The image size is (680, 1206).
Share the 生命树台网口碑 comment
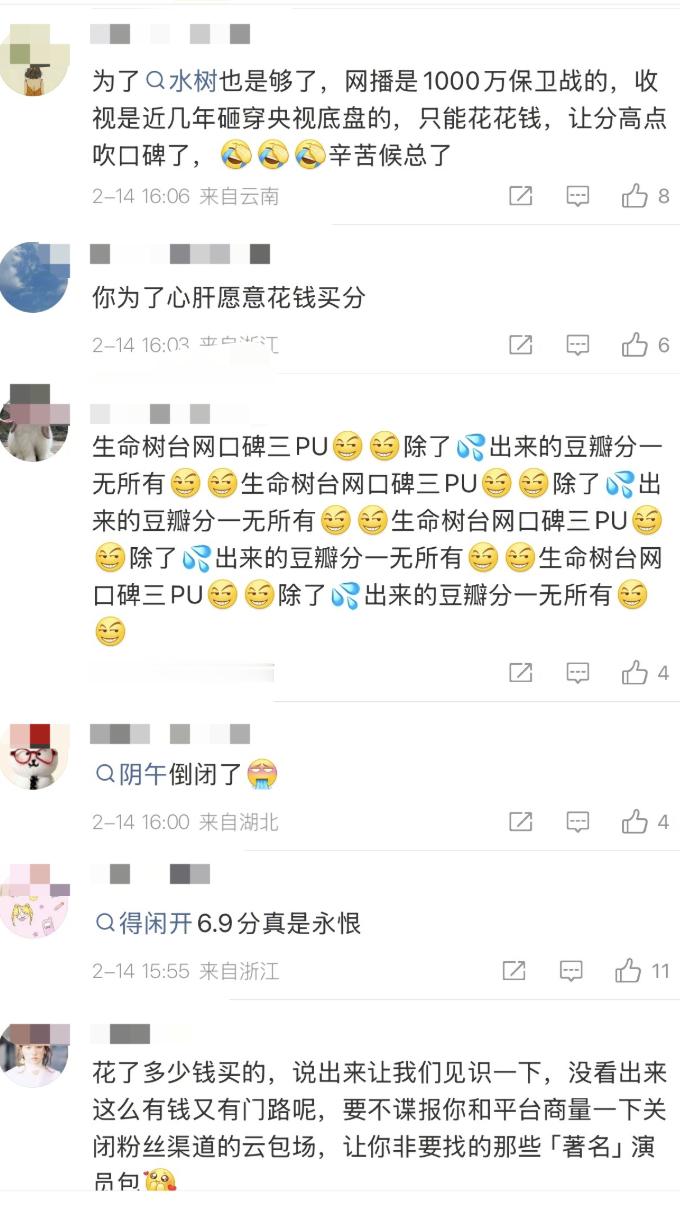(520, 673)
